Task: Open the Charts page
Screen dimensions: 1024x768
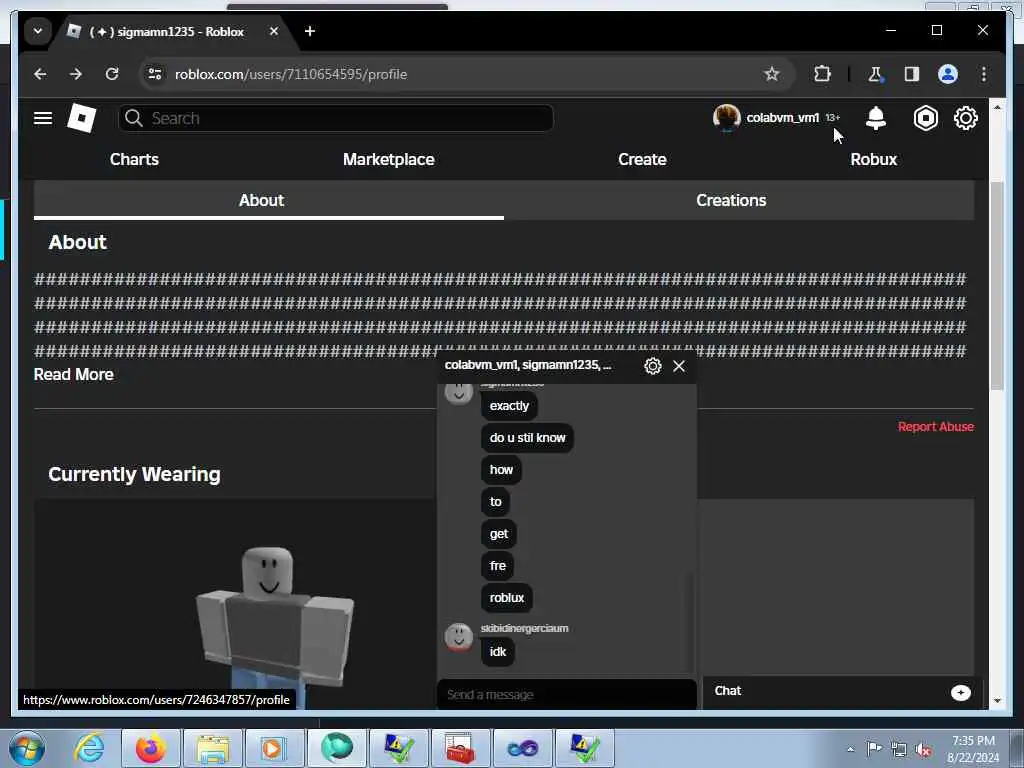Action: 134,159
